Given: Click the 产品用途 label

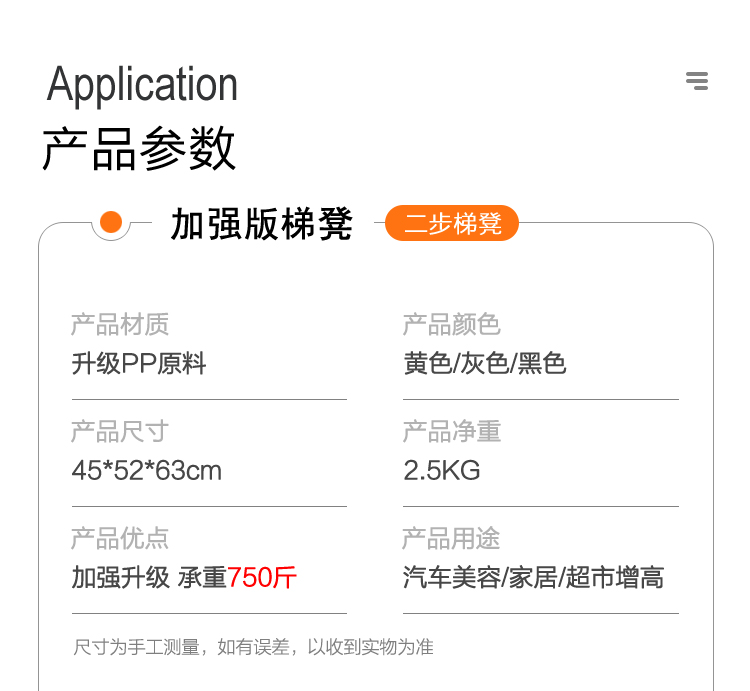Looking at the screenshot, I should coord(451,539).
